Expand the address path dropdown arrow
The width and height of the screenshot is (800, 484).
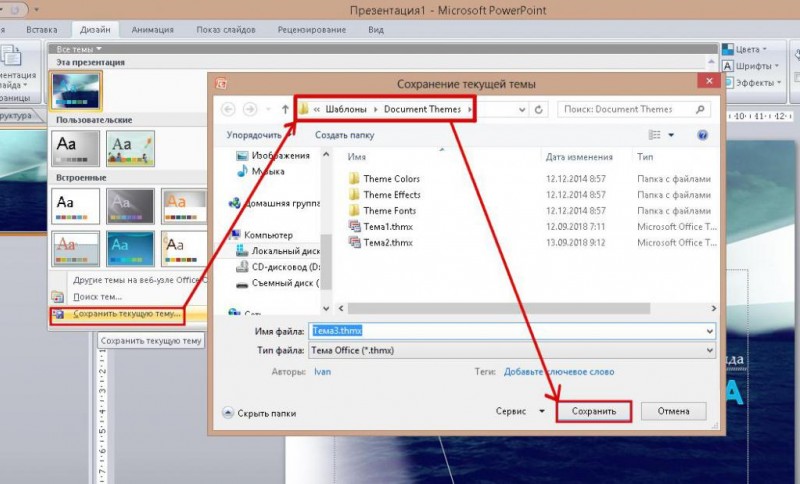click(x=522, y=109)
